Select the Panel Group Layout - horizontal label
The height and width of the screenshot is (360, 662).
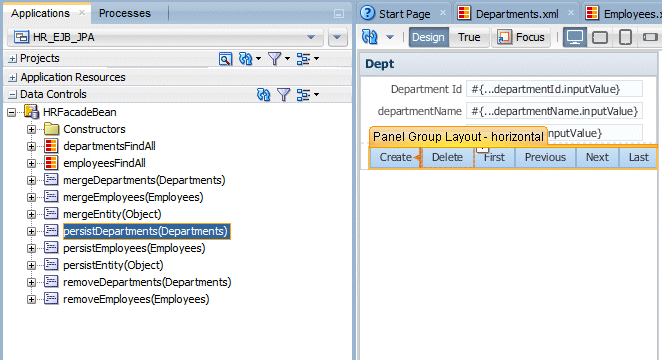pos(458,137)
